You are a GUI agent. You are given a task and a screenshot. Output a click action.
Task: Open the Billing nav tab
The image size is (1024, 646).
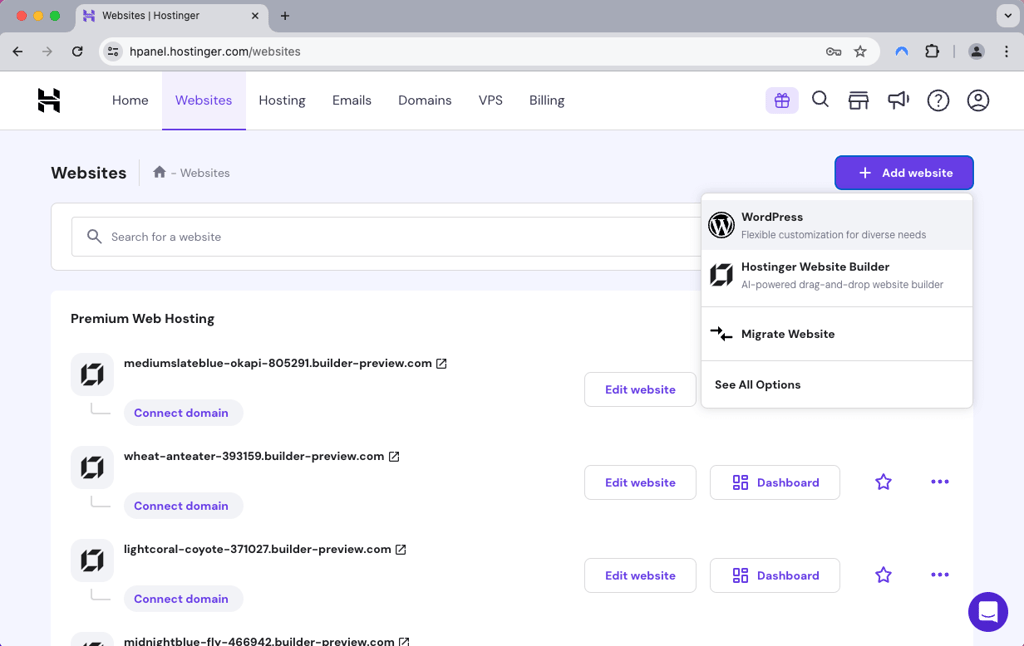click(x=547, y=100)
